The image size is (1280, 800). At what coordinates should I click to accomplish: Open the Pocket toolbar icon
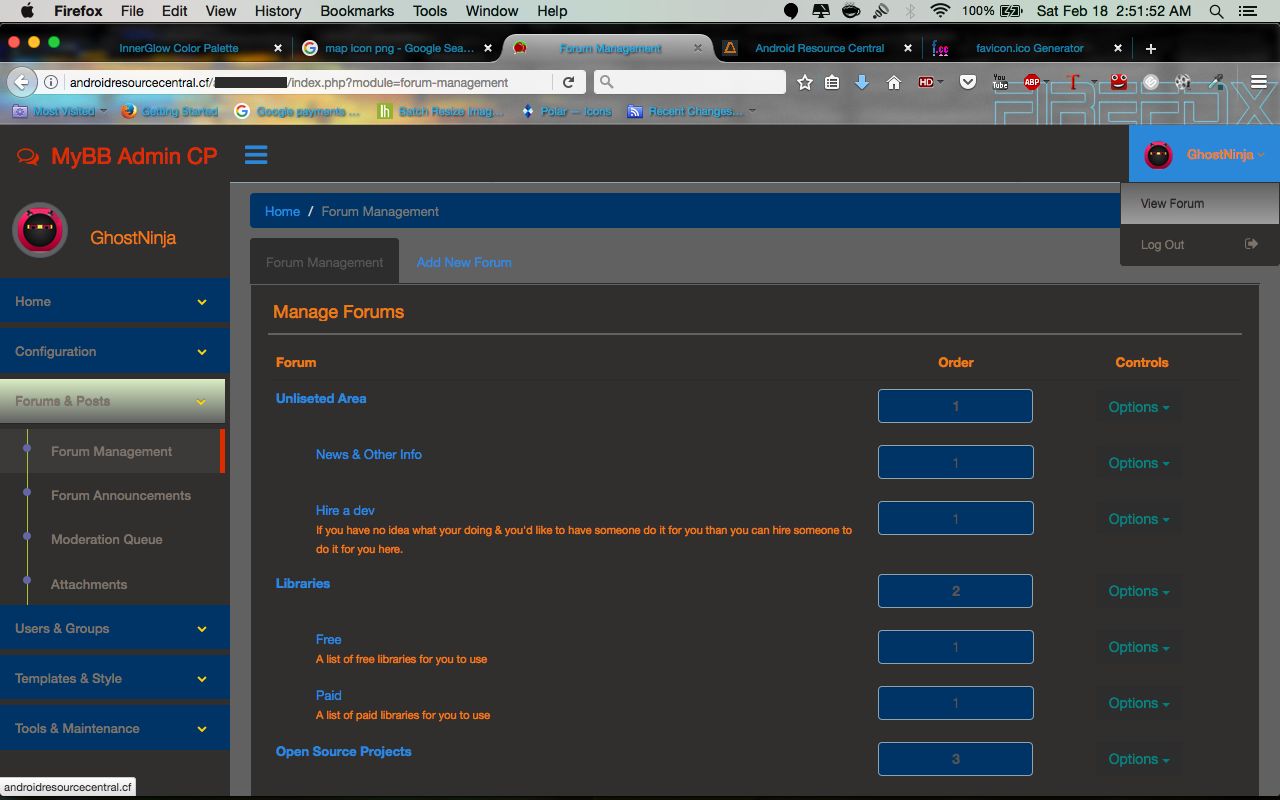(x=967, y=83)
